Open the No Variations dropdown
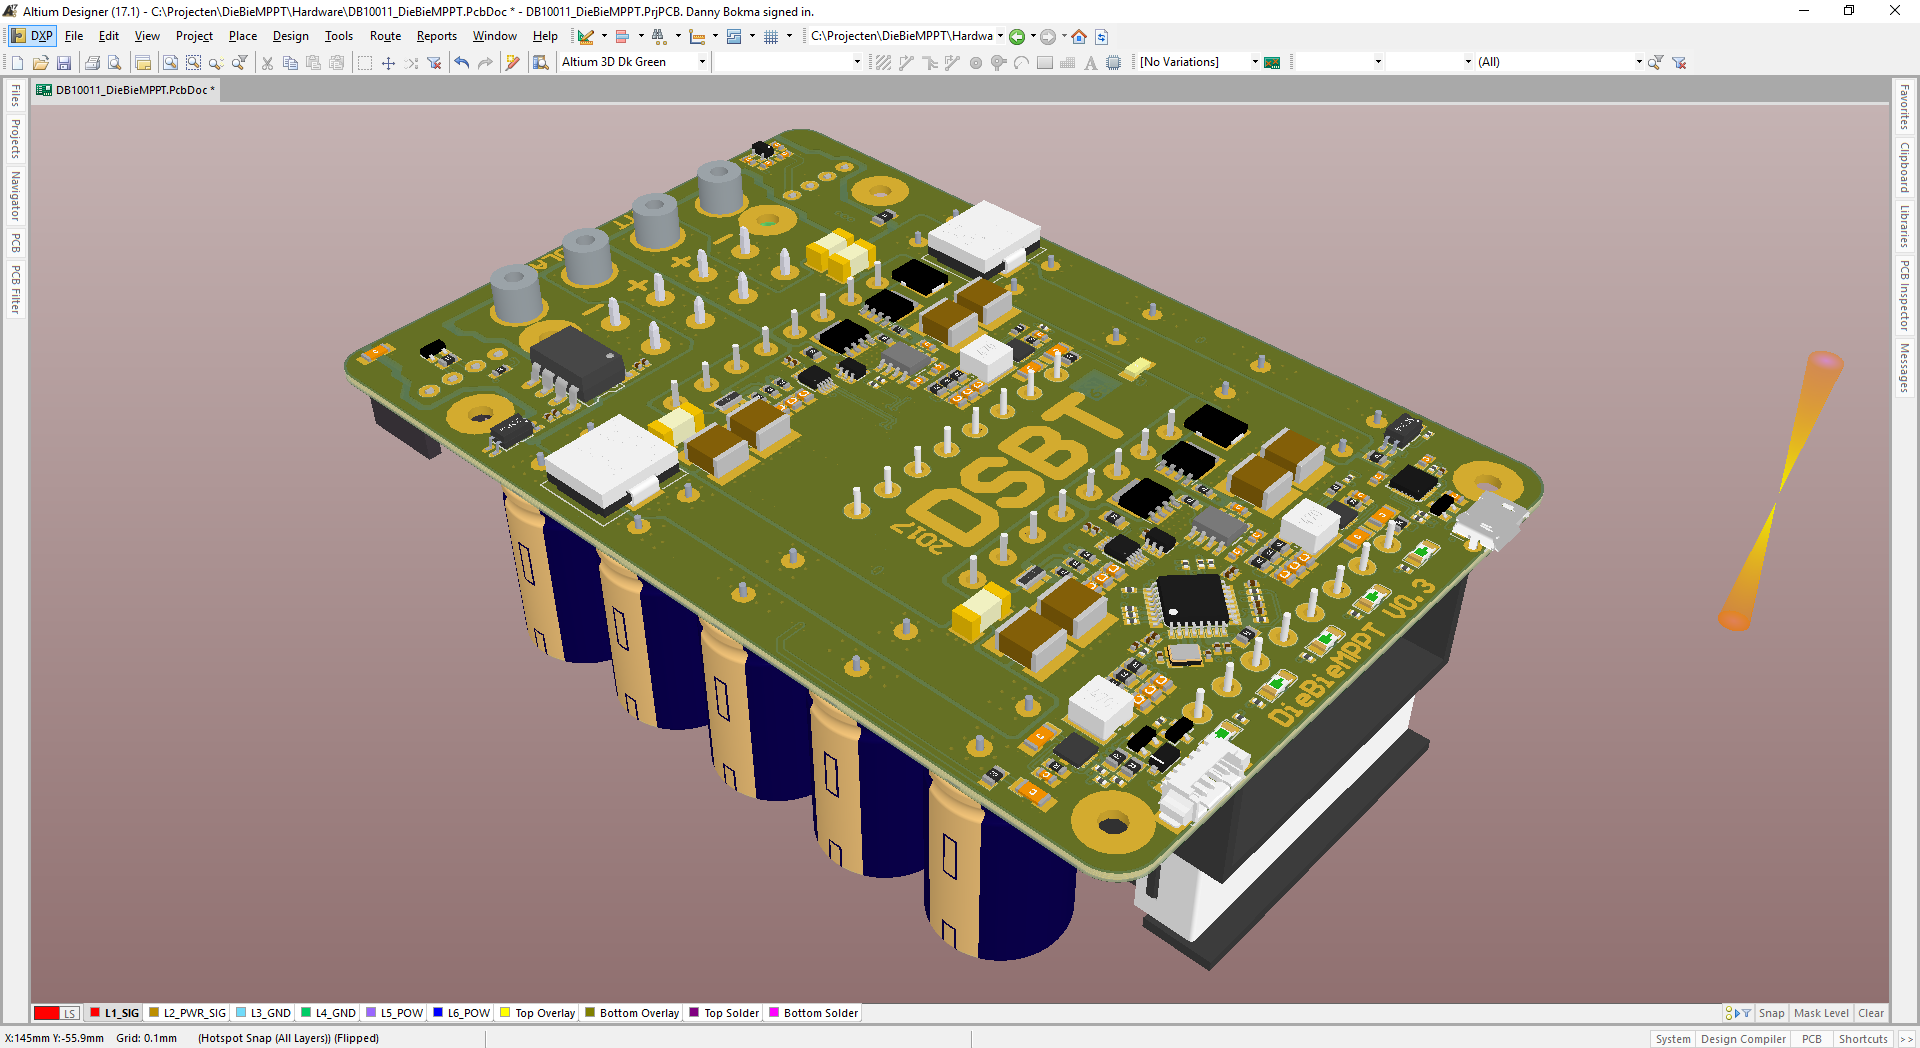This screenshot has width=1920, height=1048. (x=1255, y=62)
